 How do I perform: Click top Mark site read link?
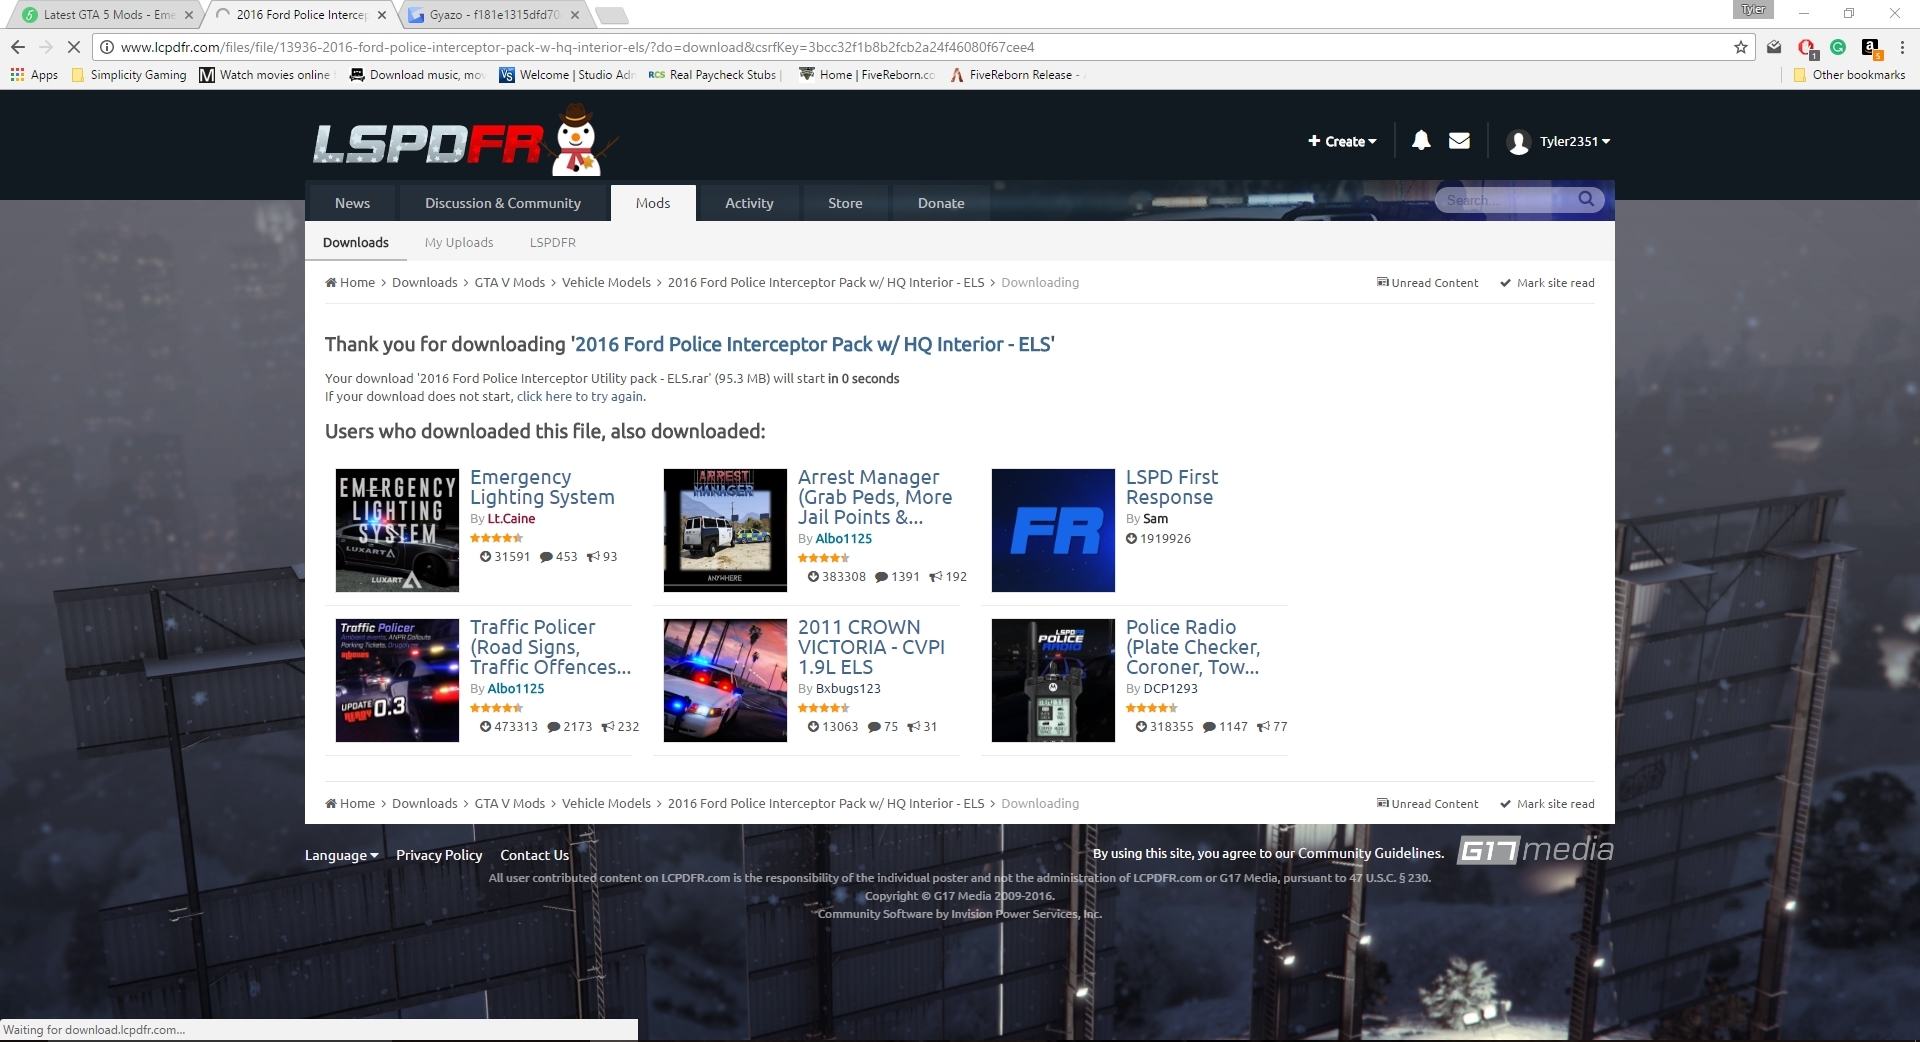[x=1548, y=283]
